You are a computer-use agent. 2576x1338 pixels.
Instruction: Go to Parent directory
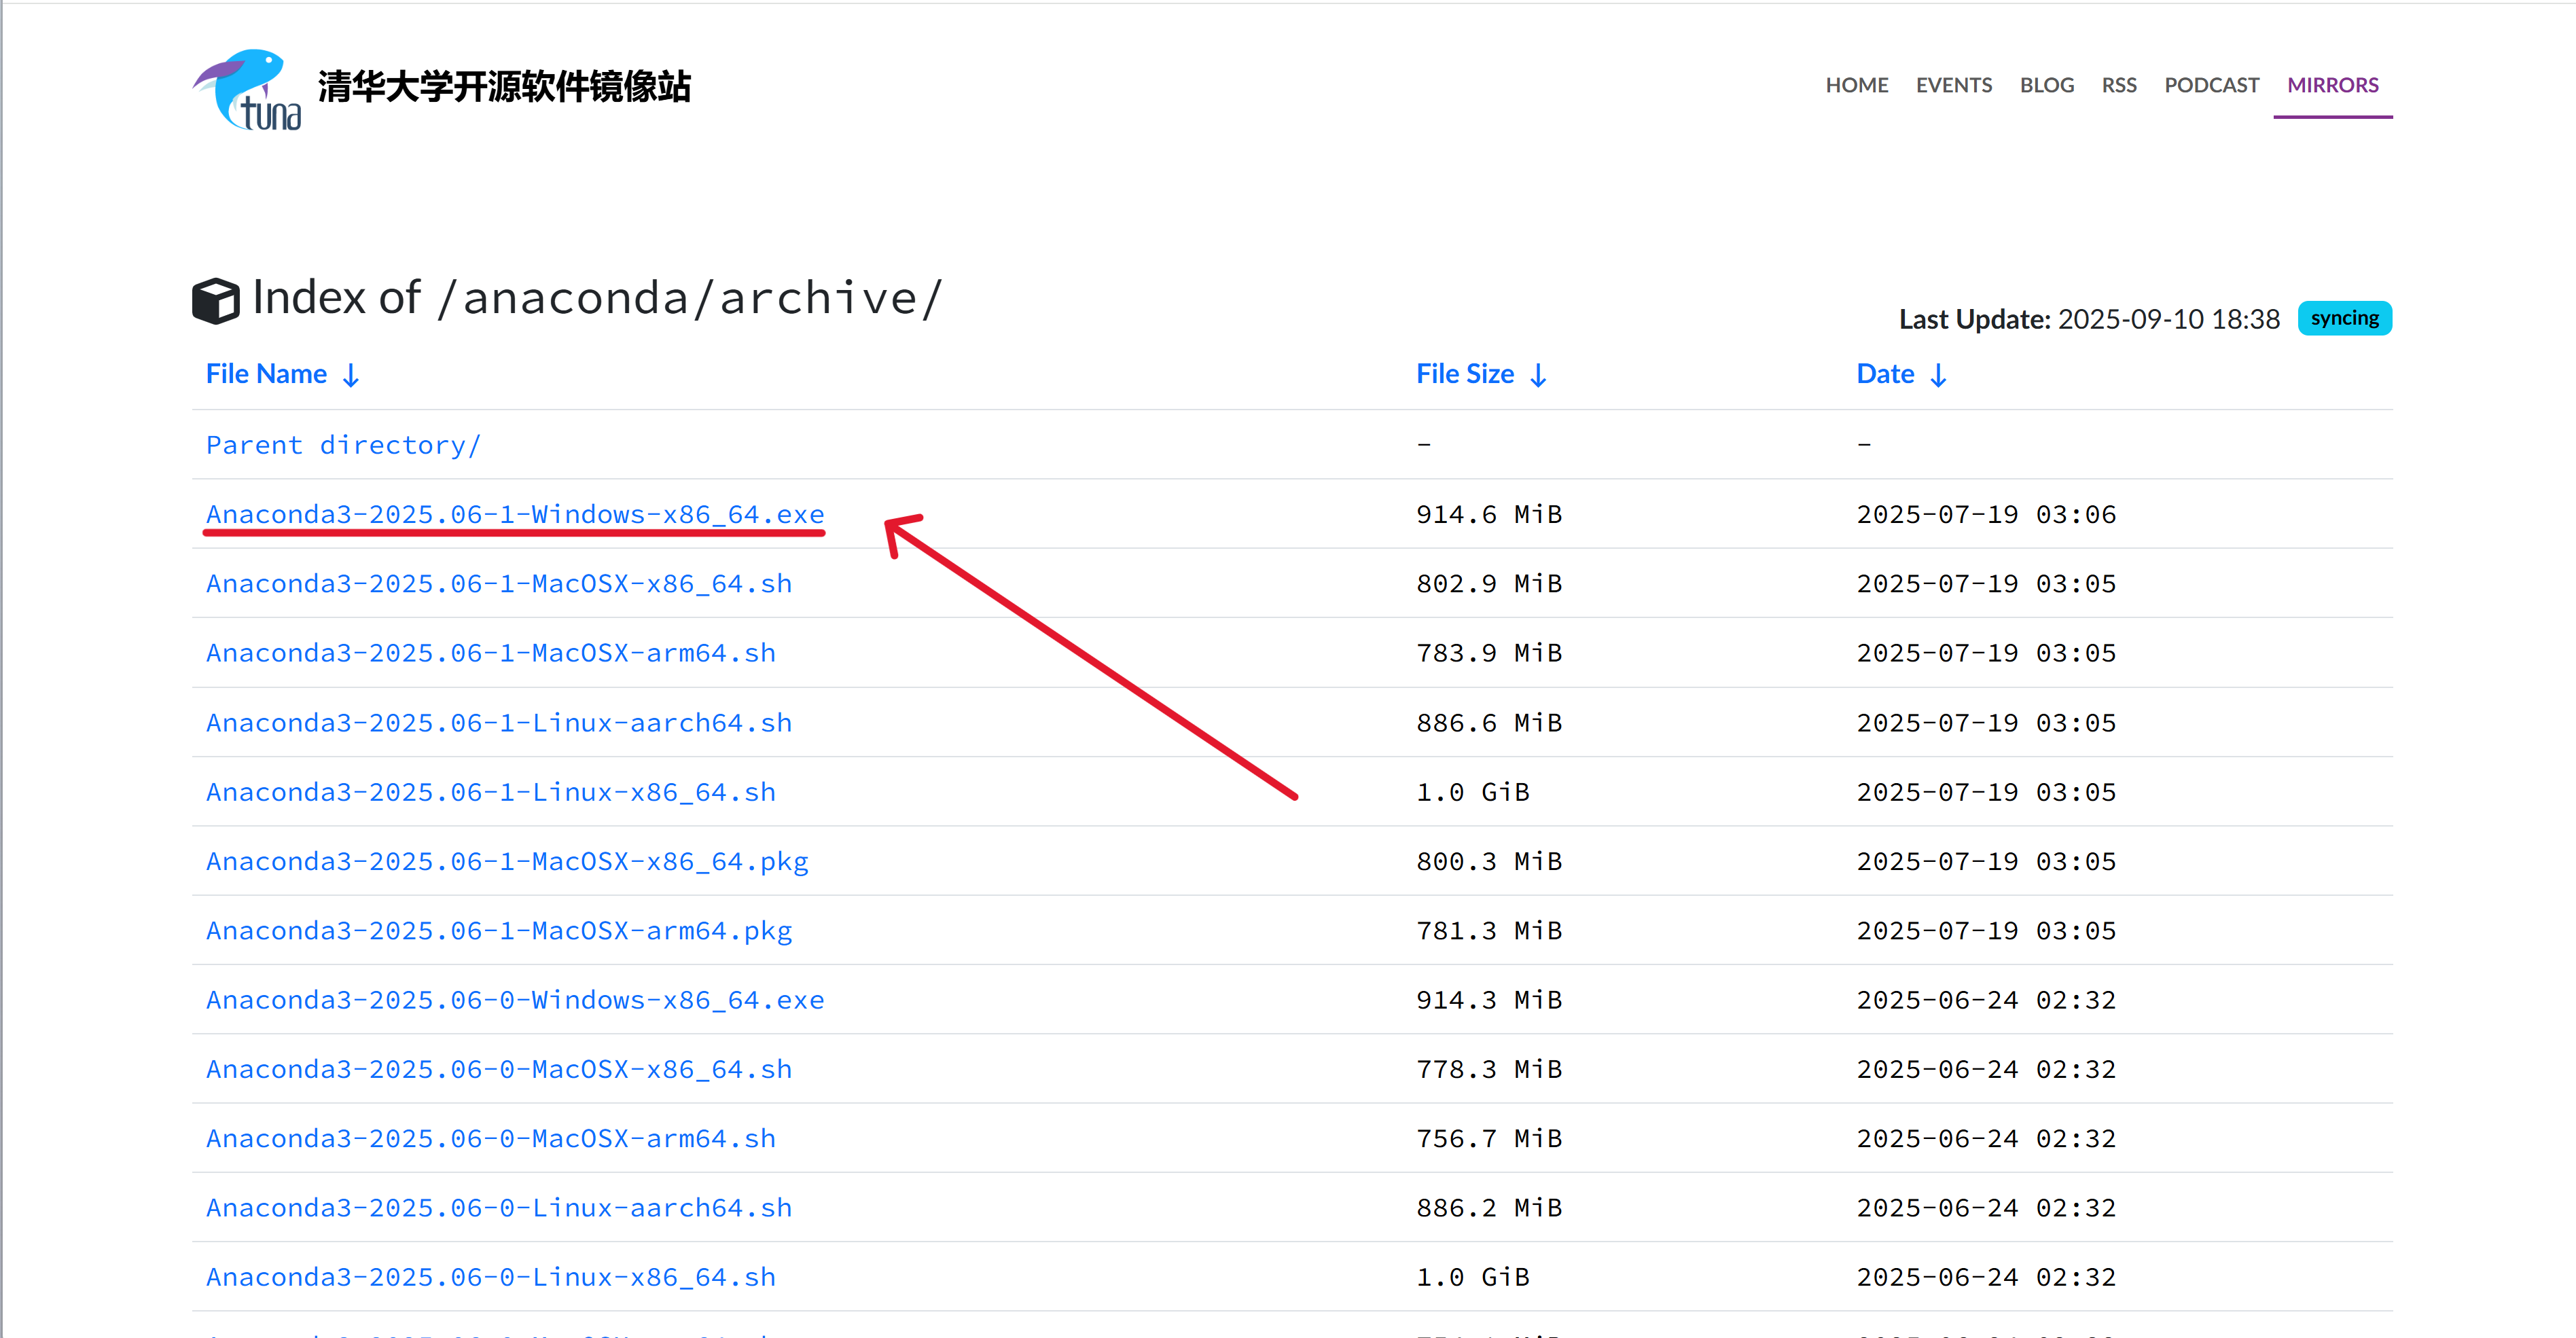pos(343,445)
